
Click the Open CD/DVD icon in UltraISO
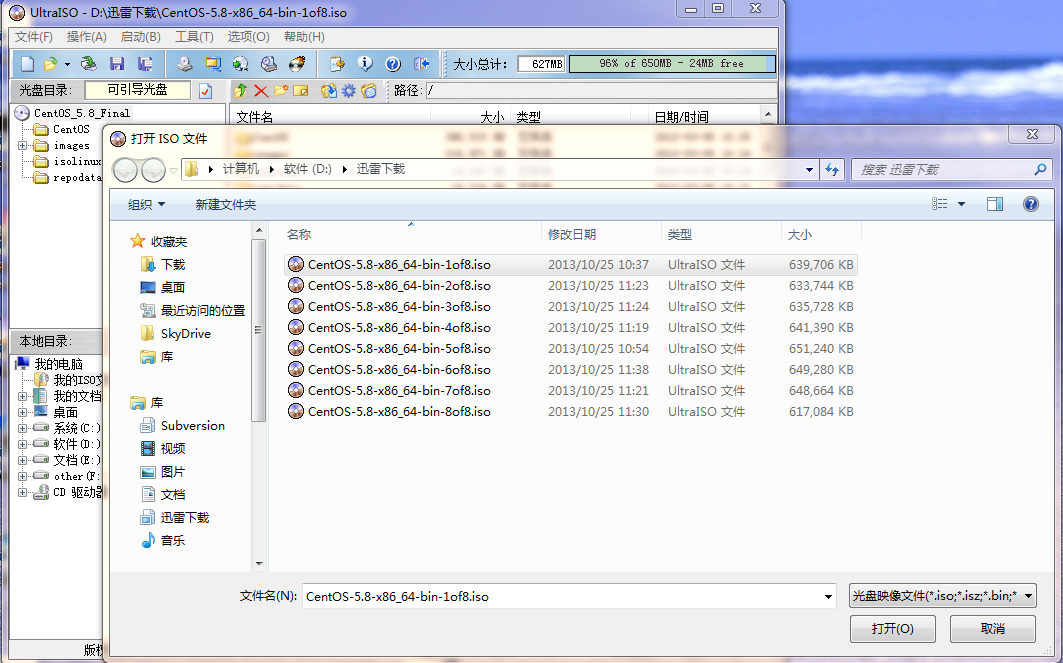(88, 64)
